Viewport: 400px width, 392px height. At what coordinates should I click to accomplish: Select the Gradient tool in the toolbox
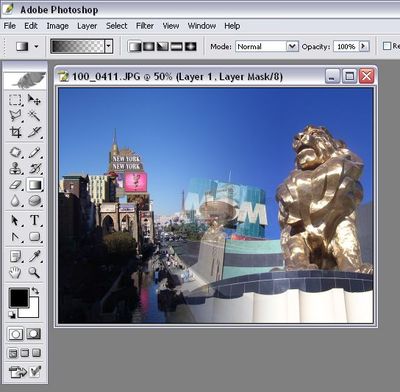pyautogui.click(x=35, y=185)
